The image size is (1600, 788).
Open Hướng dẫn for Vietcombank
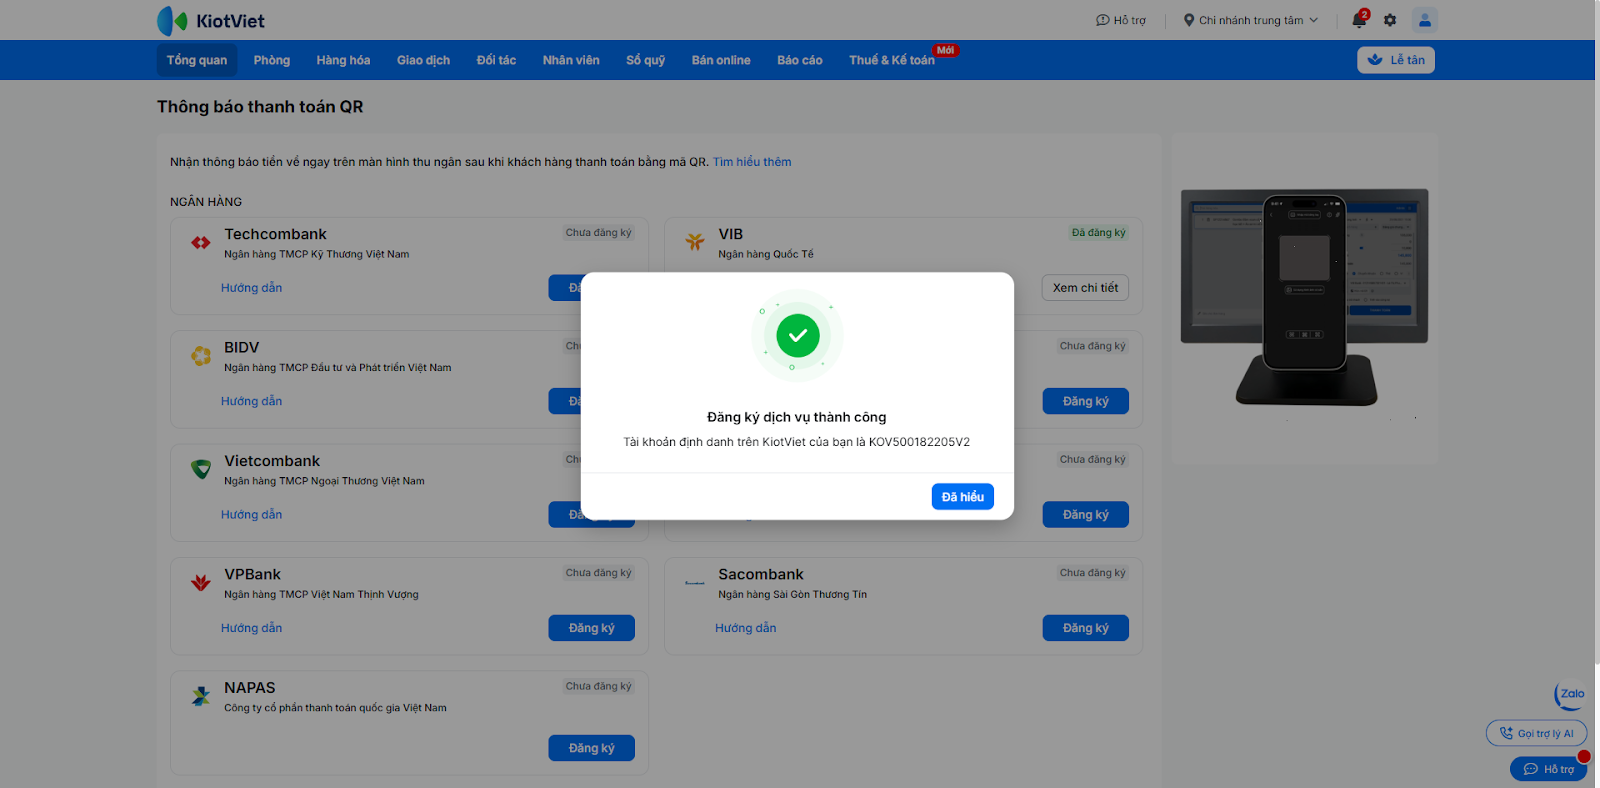(x=252, y=515)
